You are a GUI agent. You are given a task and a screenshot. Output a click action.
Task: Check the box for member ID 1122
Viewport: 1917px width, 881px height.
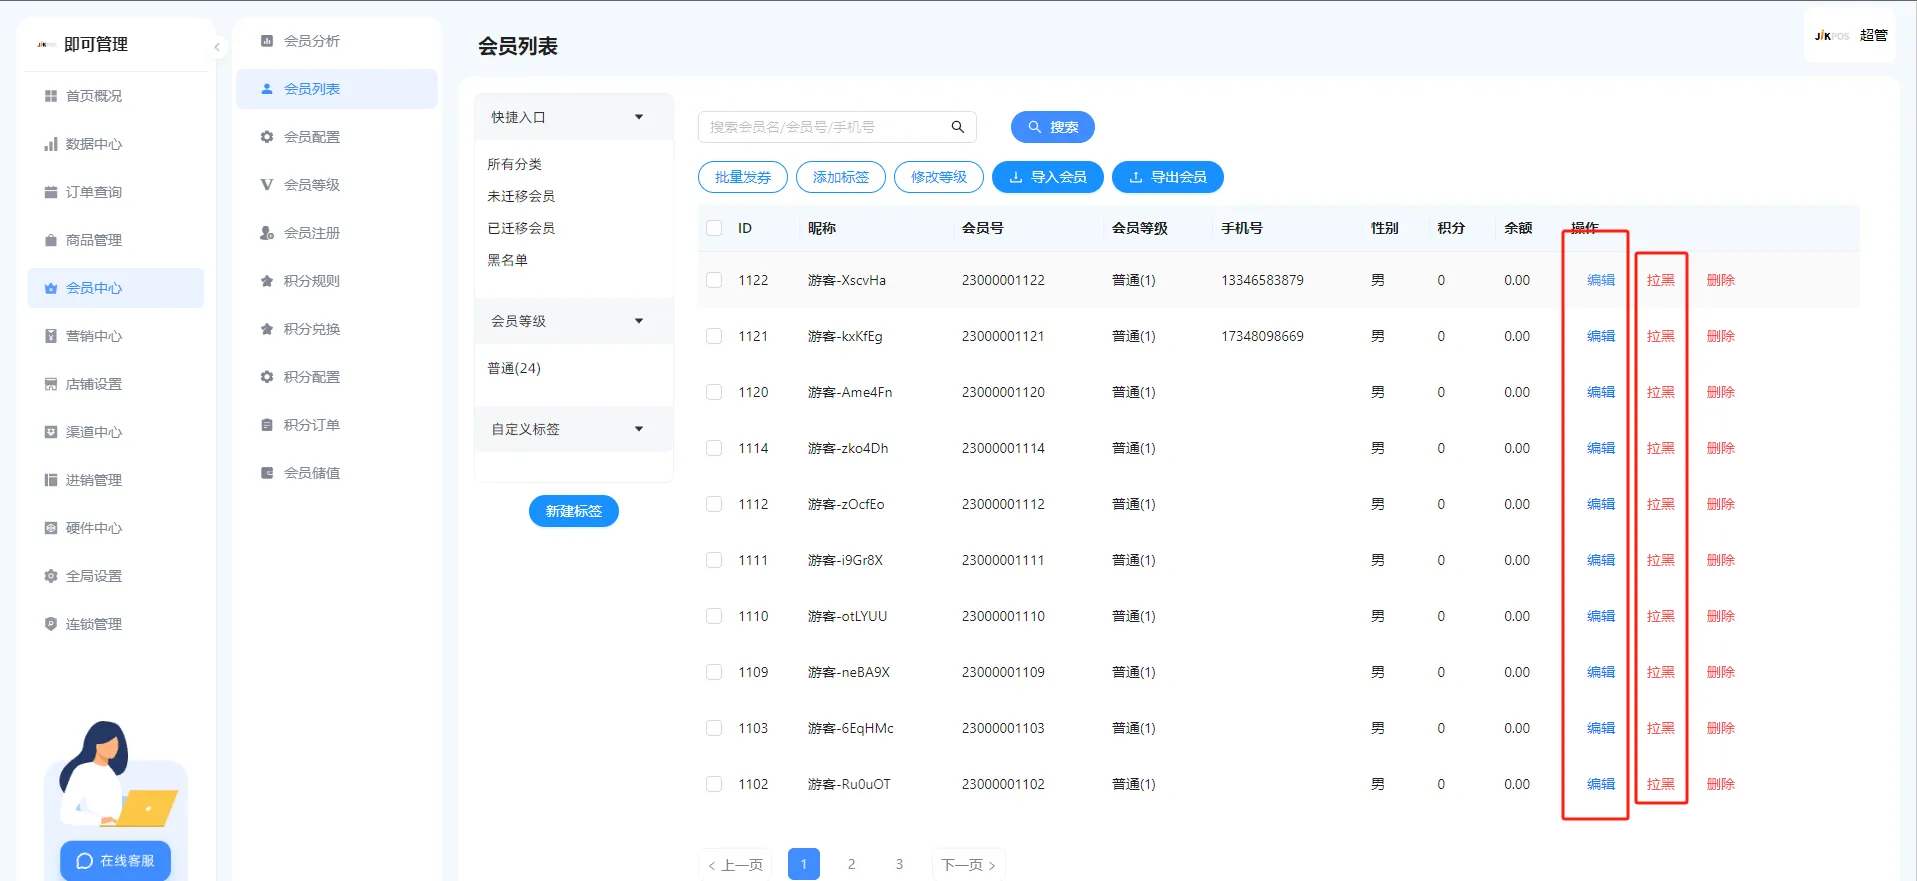click(714, 280)
